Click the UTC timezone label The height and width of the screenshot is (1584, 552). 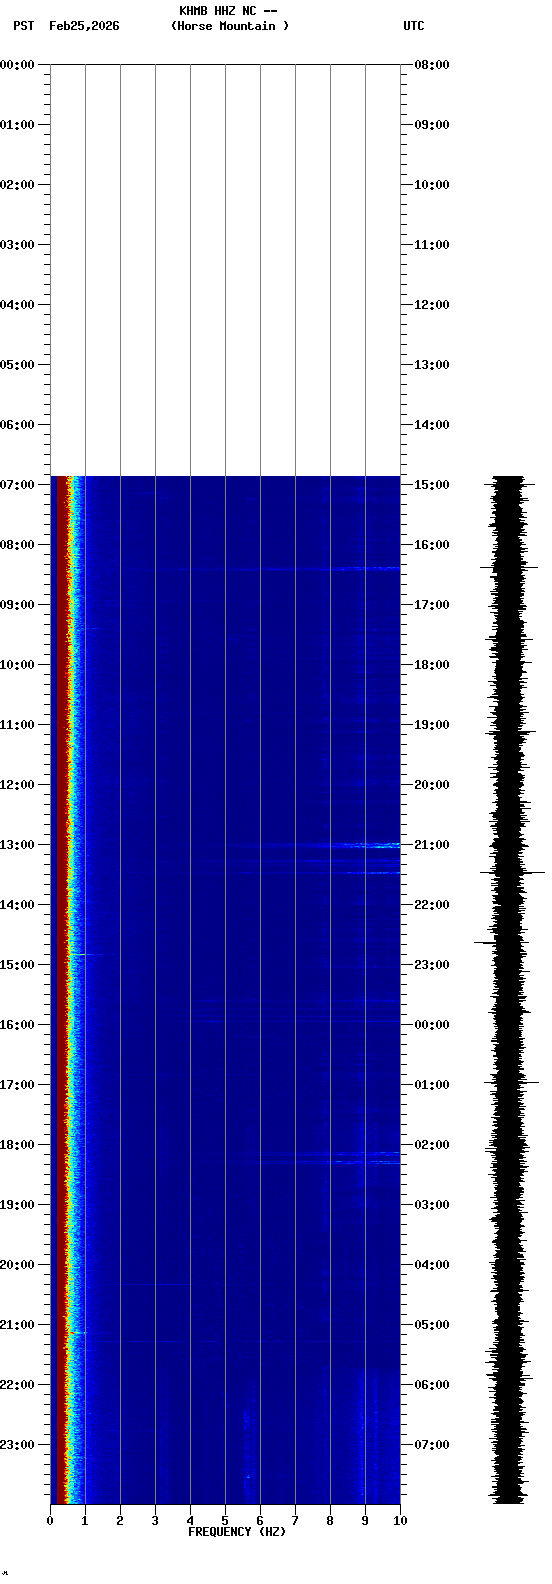[x=414, y=26]
